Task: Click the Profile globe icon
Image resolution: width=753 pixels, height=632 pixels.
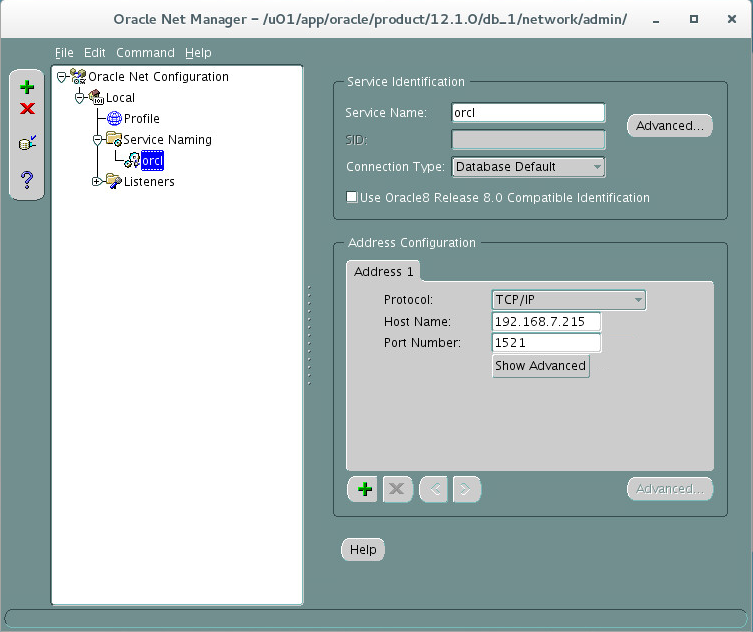Action: [114, 118]
